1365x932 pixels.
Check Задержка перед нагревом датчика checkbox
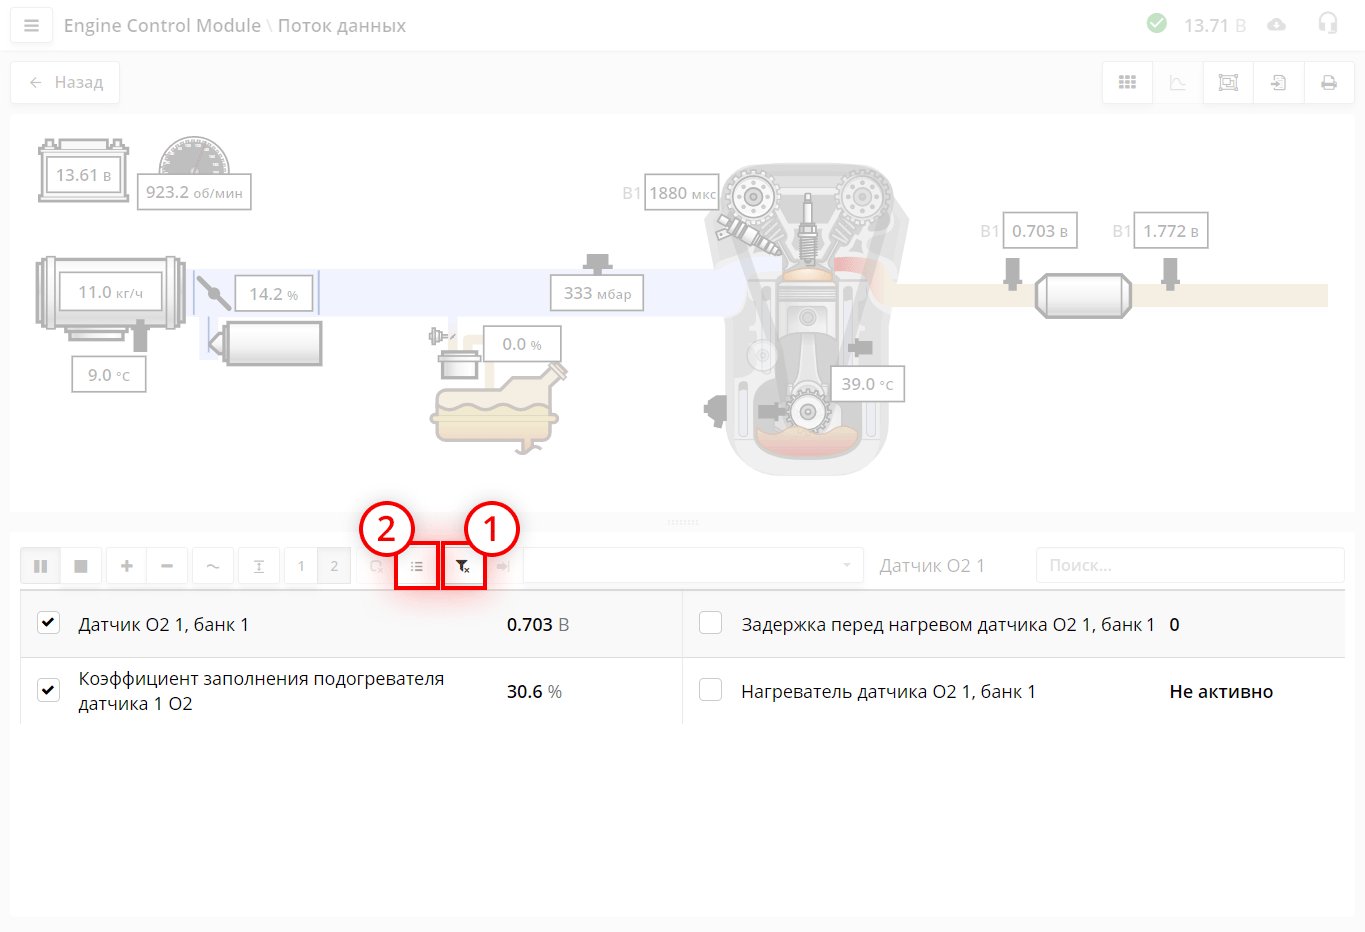click(x=710, y=623)
